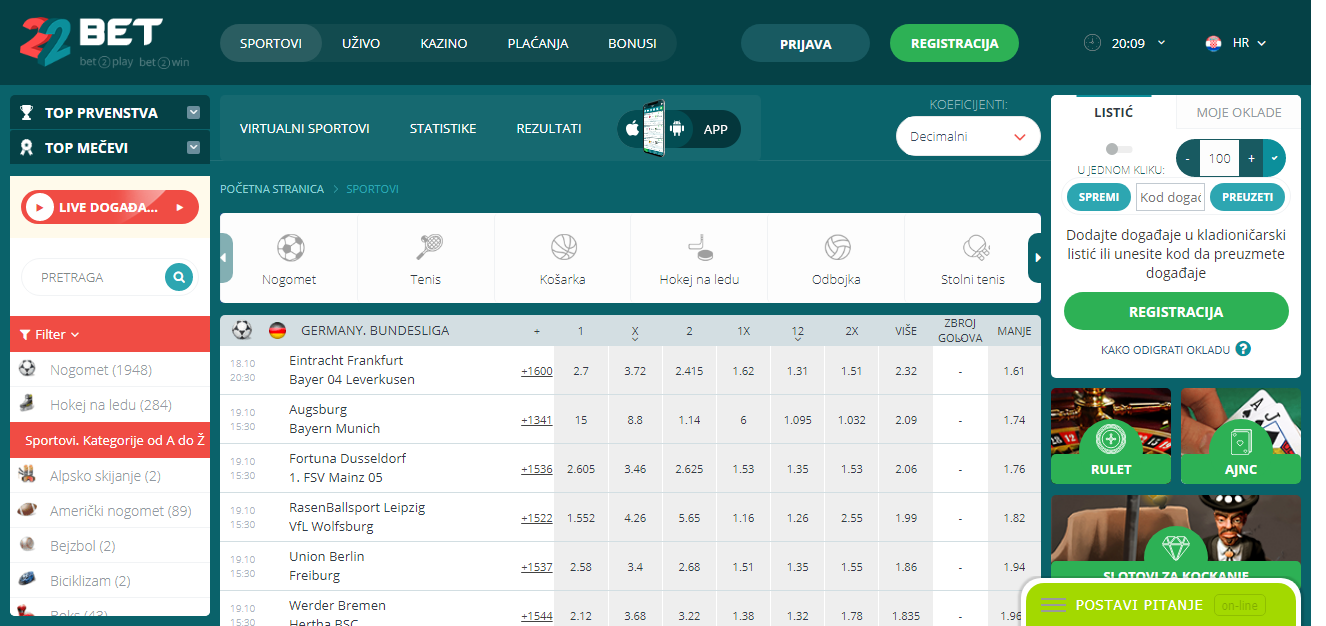Open the 12 column dropdown chevron

(797, 340)
